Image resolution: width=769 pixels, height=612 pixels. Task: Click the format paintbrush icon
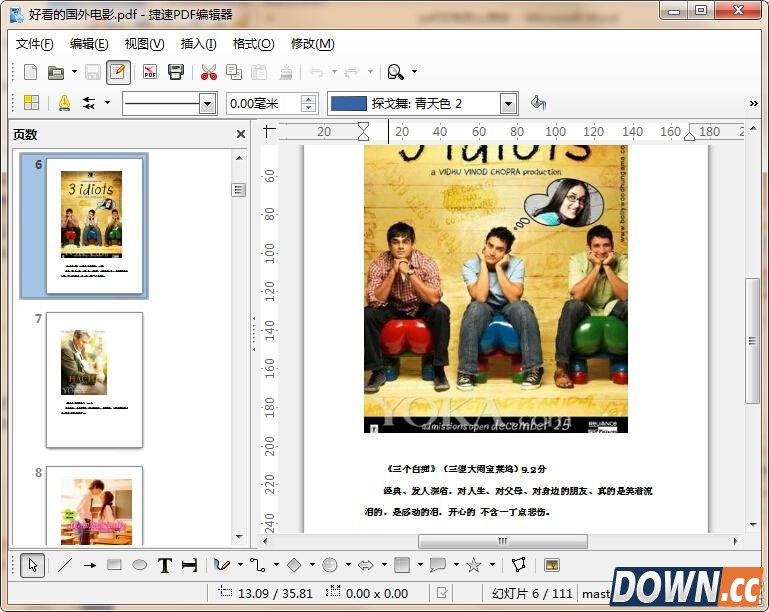coord(286,73)
